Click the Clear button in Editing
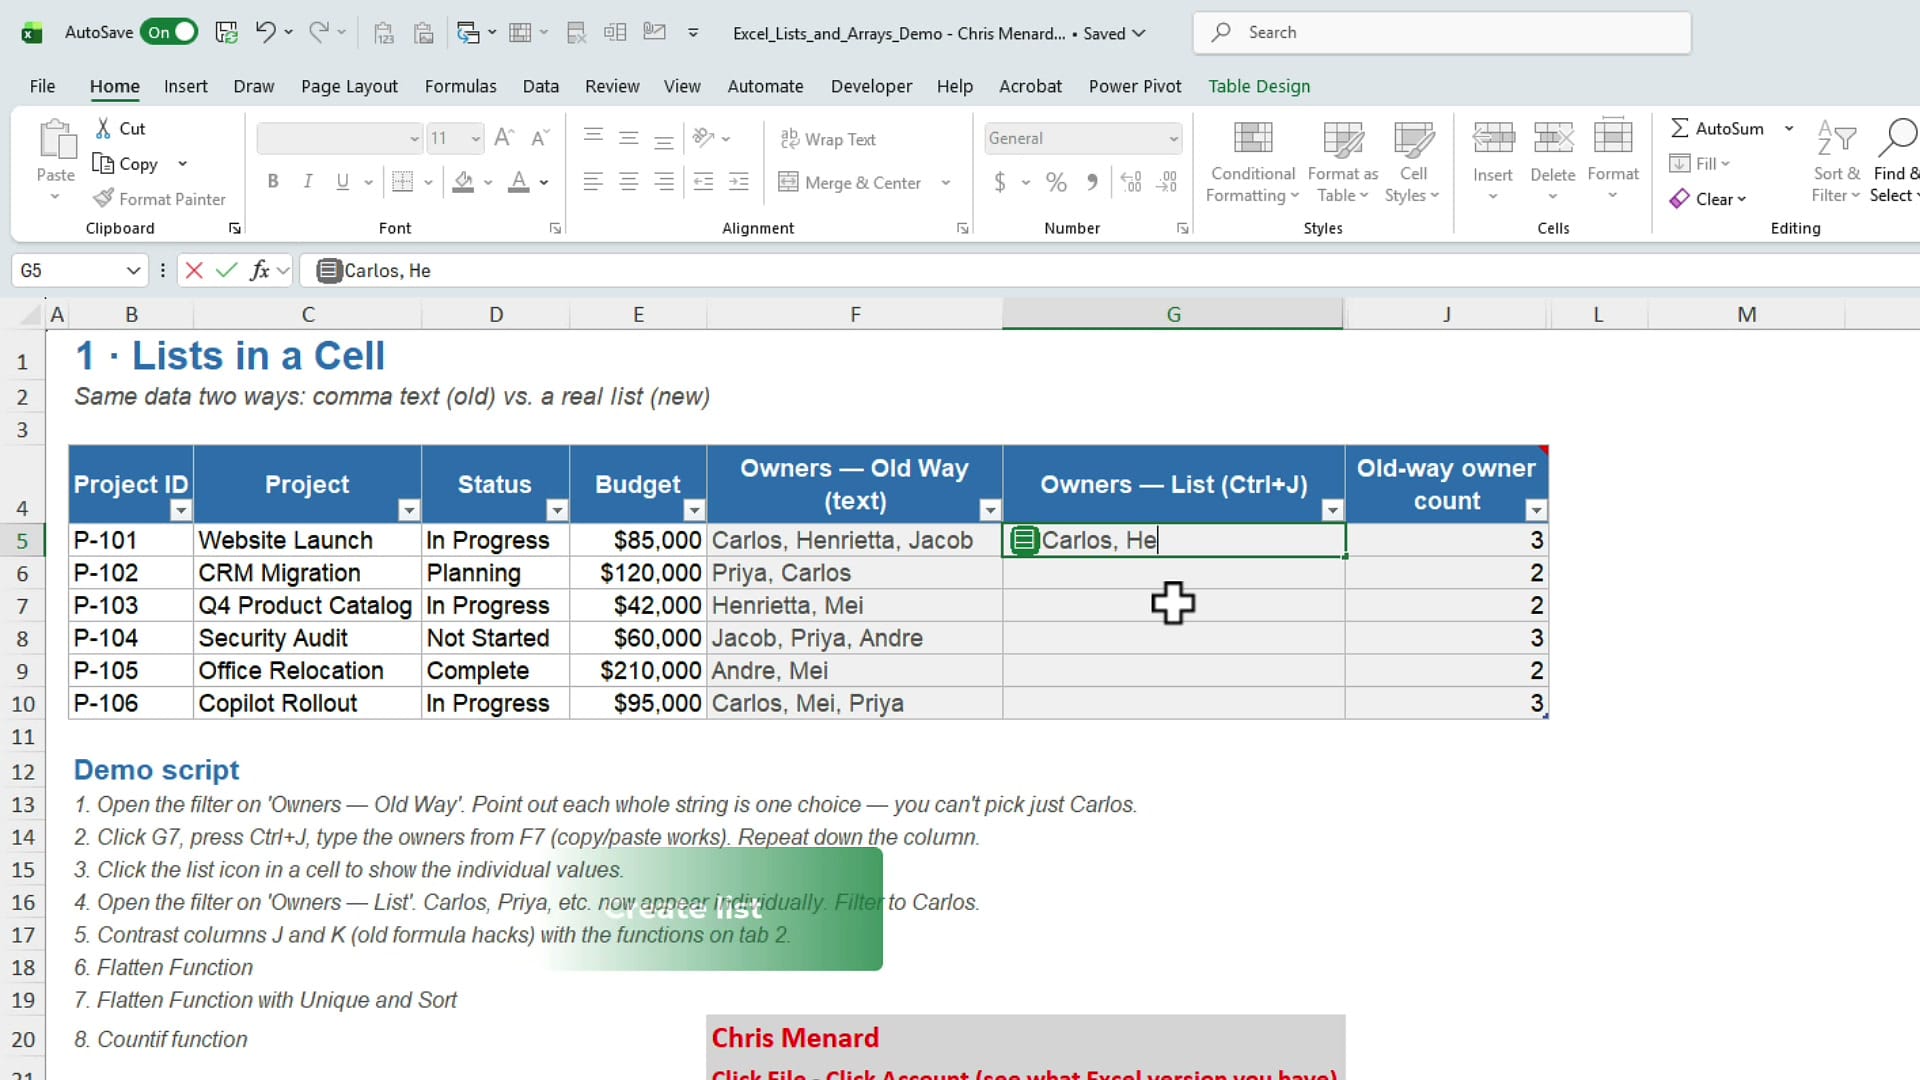The height and width of the screenshot is (1080, 1920). point(1708,199)
